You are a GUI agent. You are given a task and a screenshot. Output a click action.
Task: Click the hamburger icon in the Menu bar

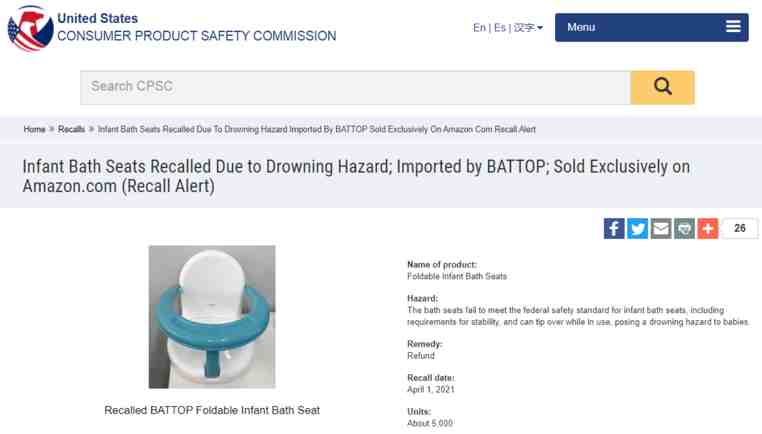click(733, 27)
